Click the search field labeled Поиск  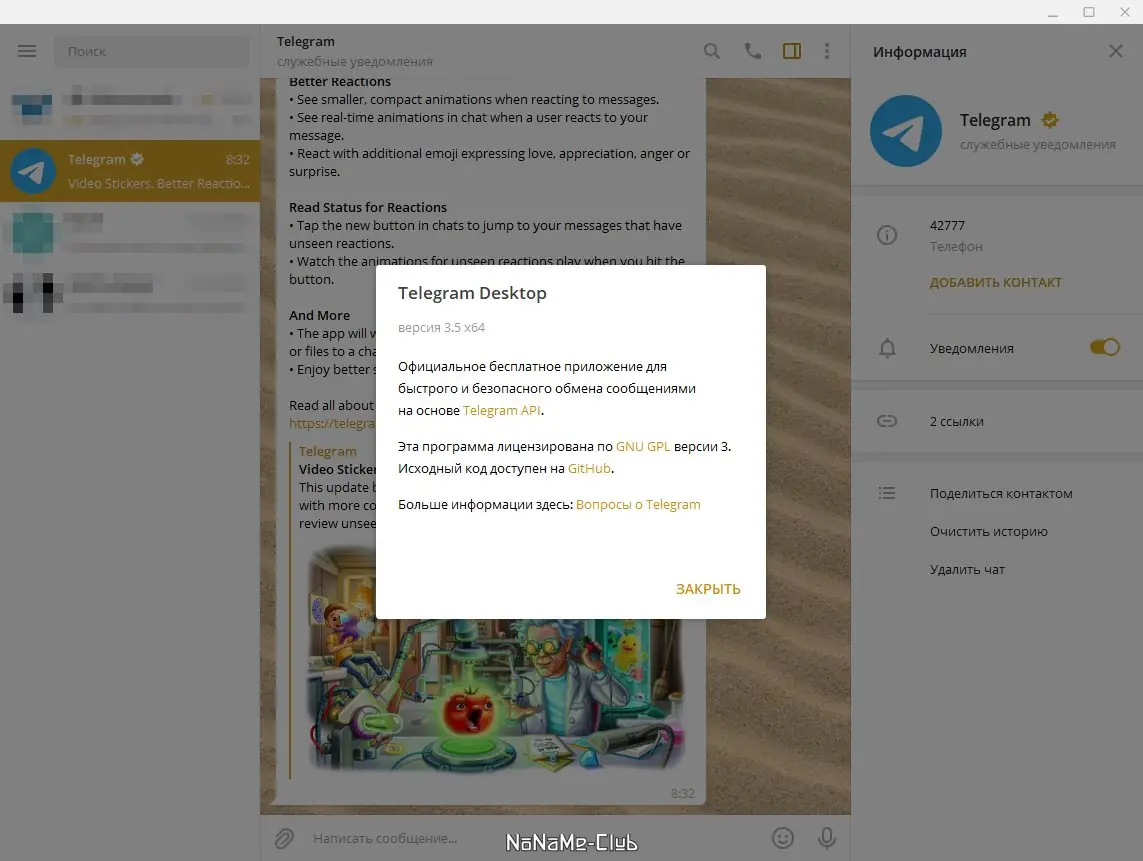152,52
